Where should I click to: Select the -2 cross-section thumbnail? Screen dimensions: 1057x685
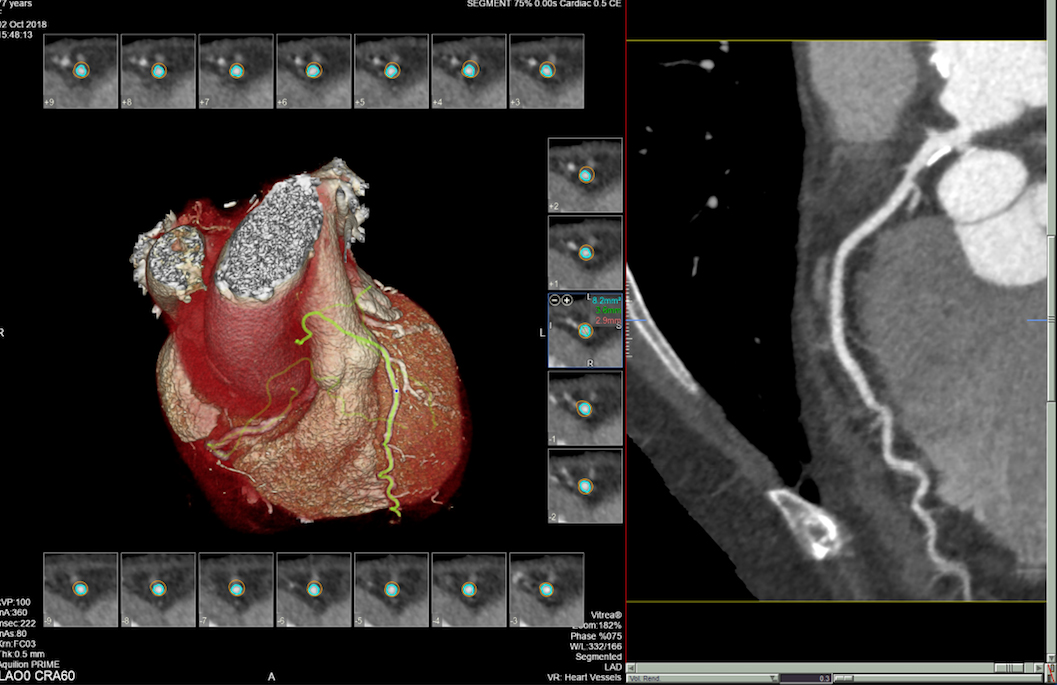pyautogui.click(x=585, y=487)
